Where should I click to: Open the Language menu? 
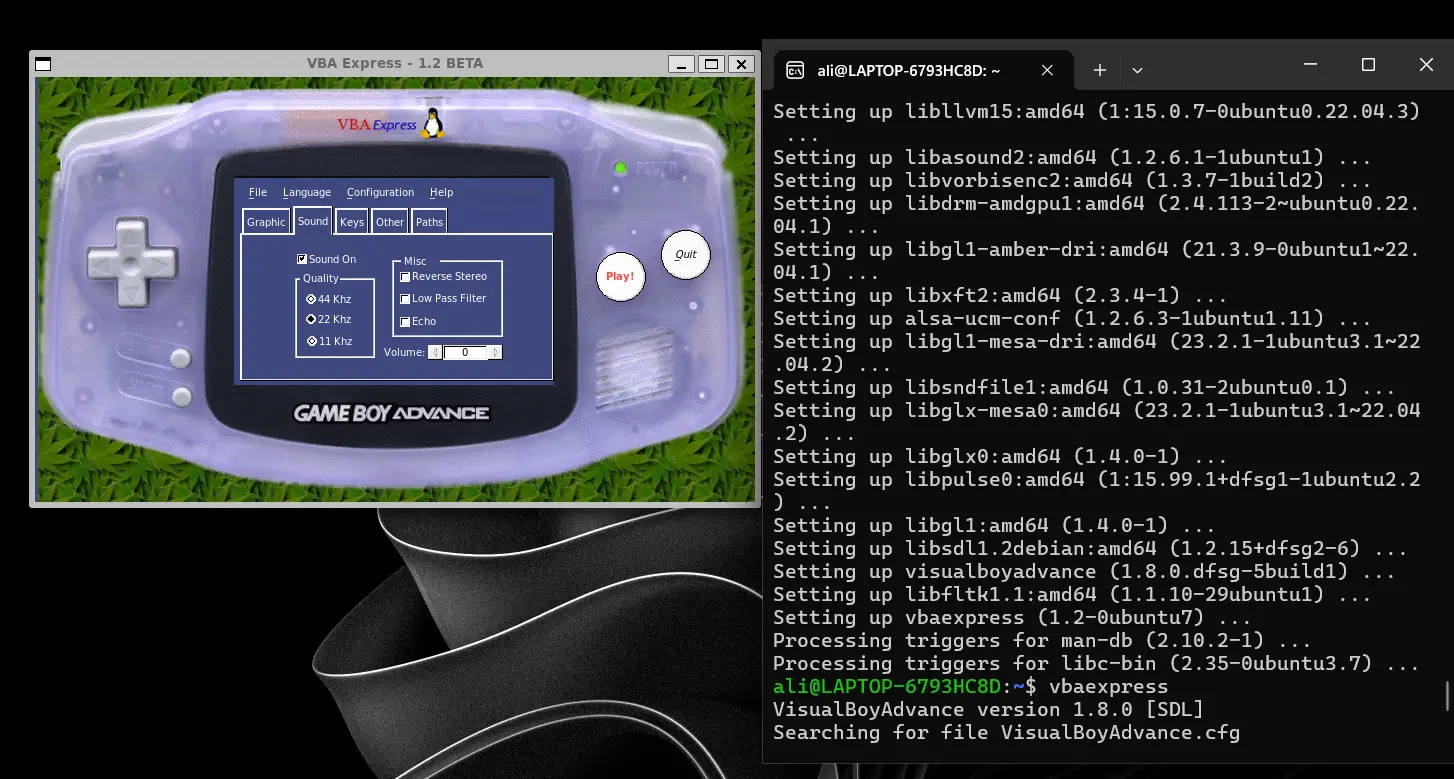click(x=307, y=192)
